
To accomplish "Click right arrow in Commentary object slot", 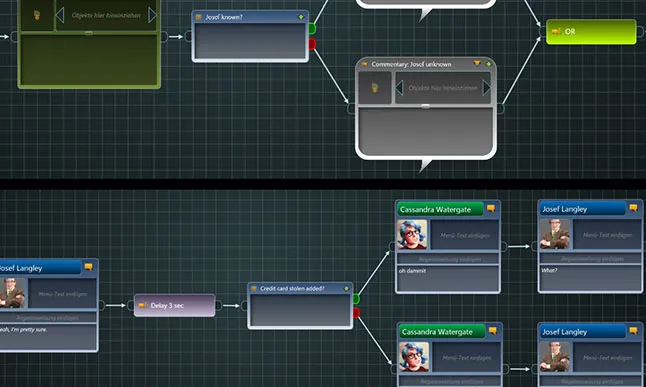I will (487, 88).
